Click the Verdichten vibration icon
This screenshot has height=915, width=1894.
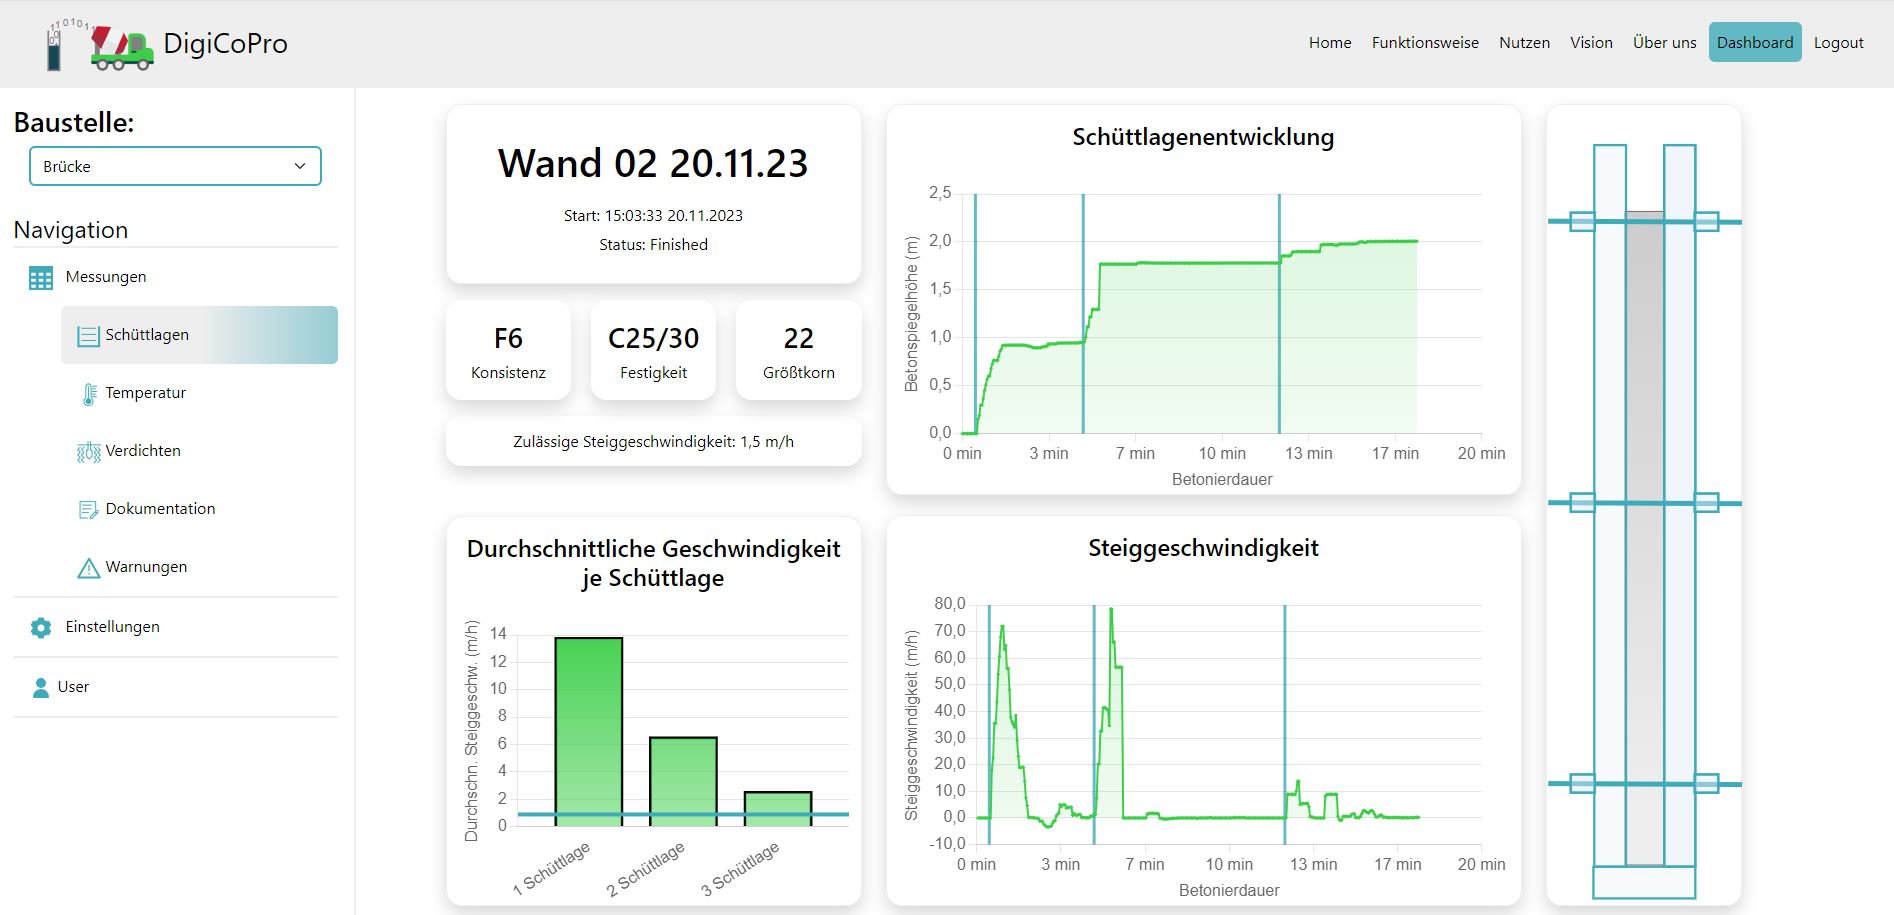[x=89, y=452]
